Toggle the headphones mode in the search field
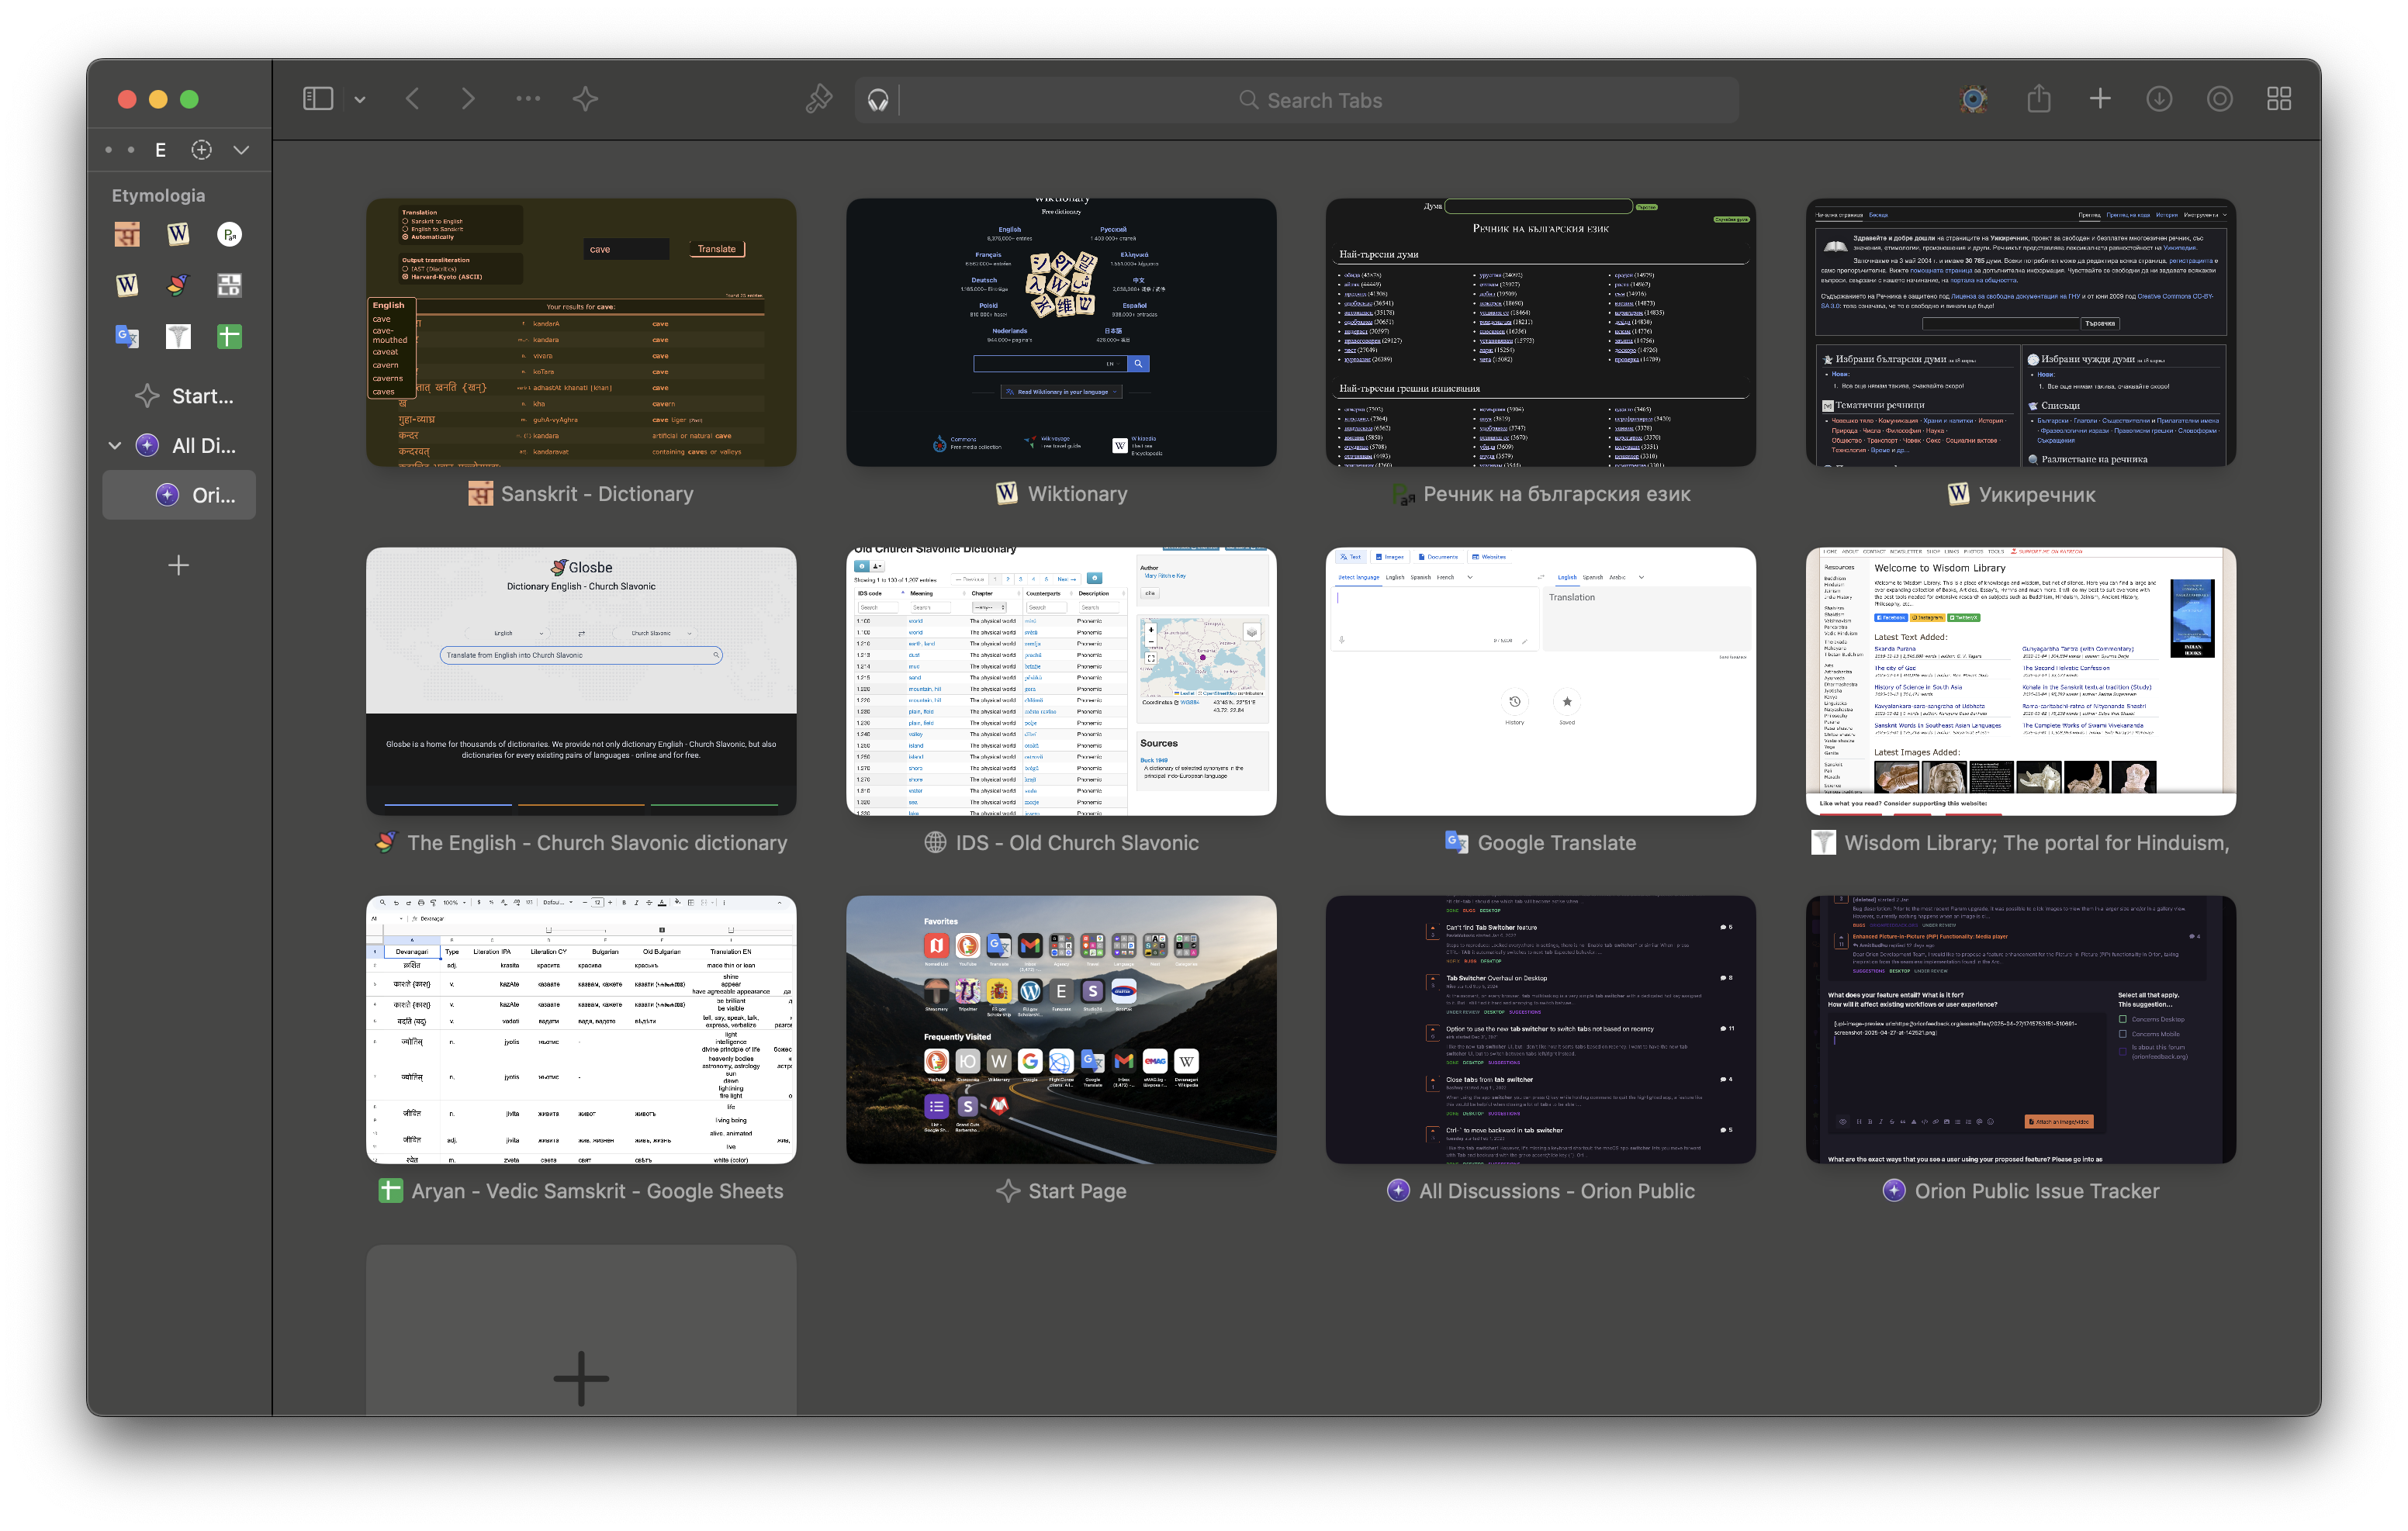 (x=877, y=99)
